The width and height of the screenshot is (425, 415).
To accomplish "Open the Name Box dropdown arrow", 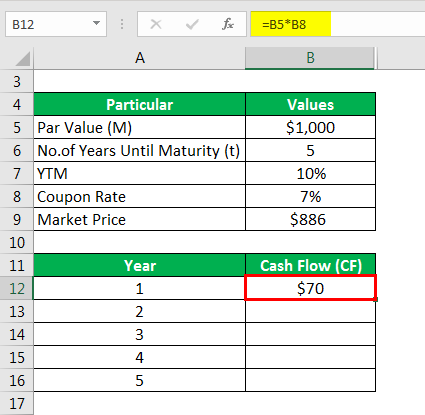I will (x=96, y=23).
